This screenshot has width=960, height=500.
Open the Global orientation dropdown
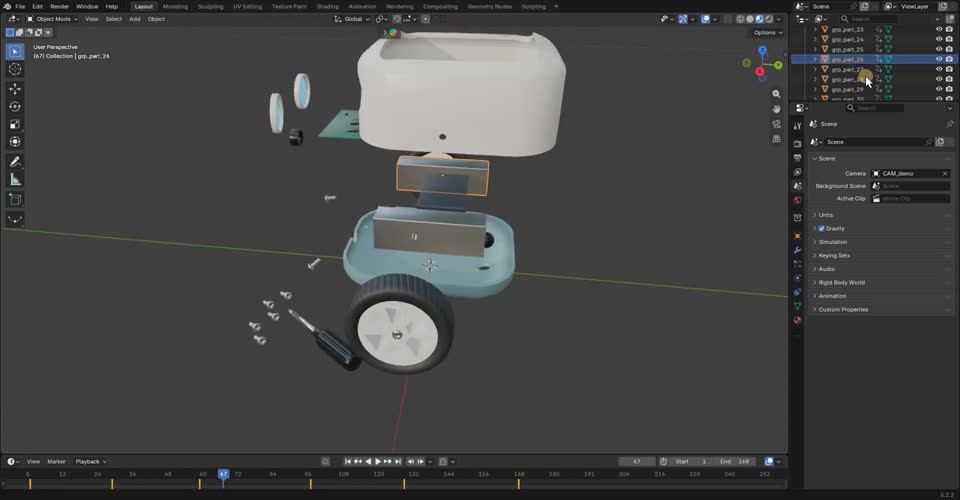tap(352, 19)
